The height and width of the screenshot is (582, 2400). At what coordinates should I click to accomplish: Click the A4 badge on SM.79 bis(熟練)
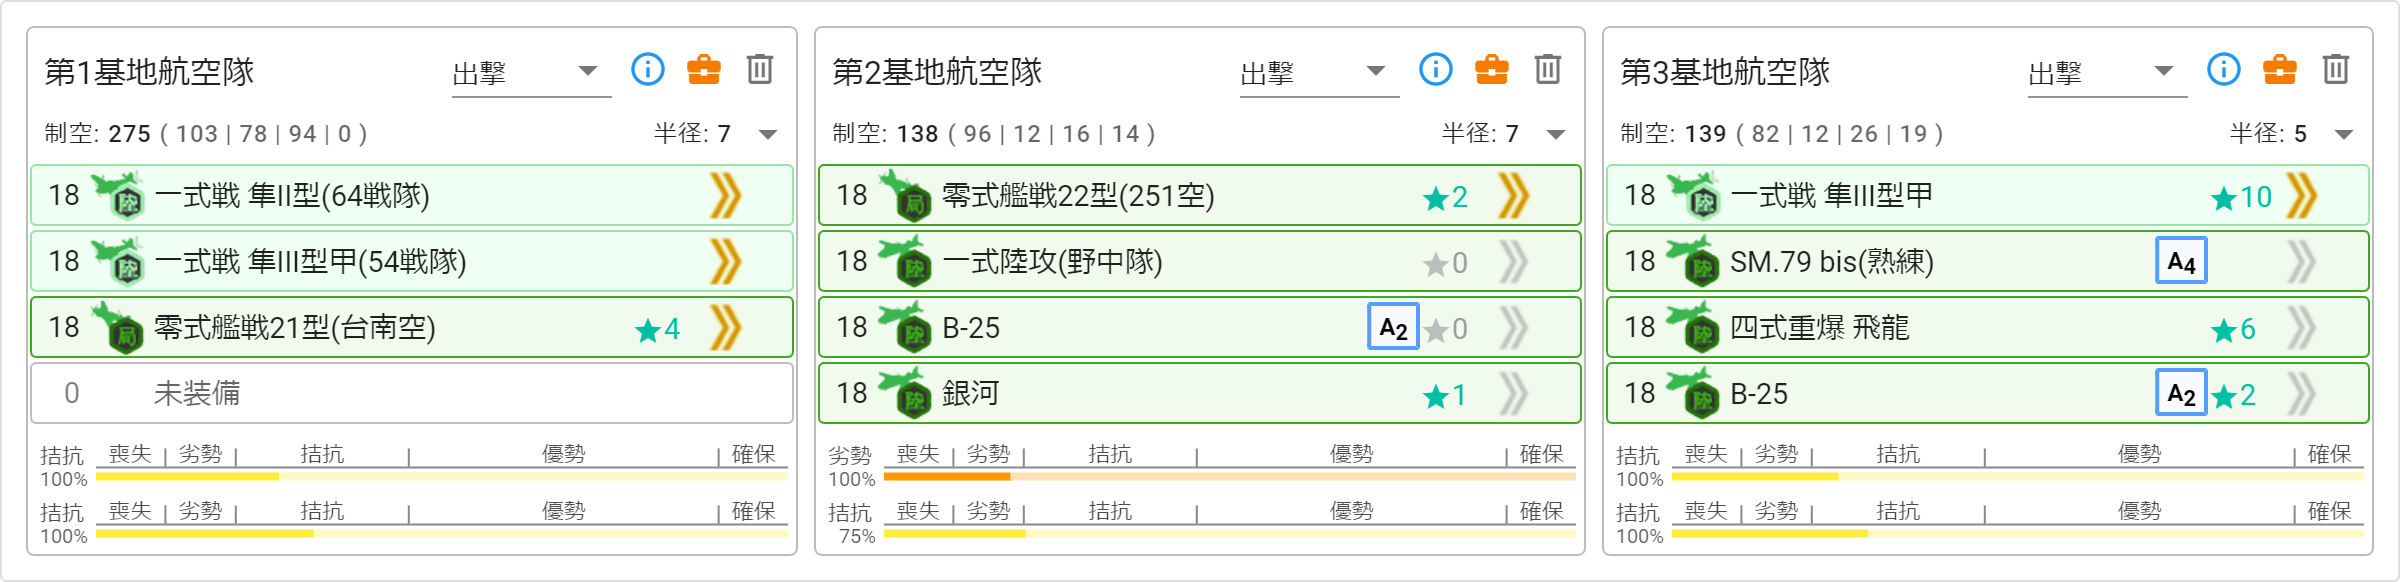click(2181, 262)
